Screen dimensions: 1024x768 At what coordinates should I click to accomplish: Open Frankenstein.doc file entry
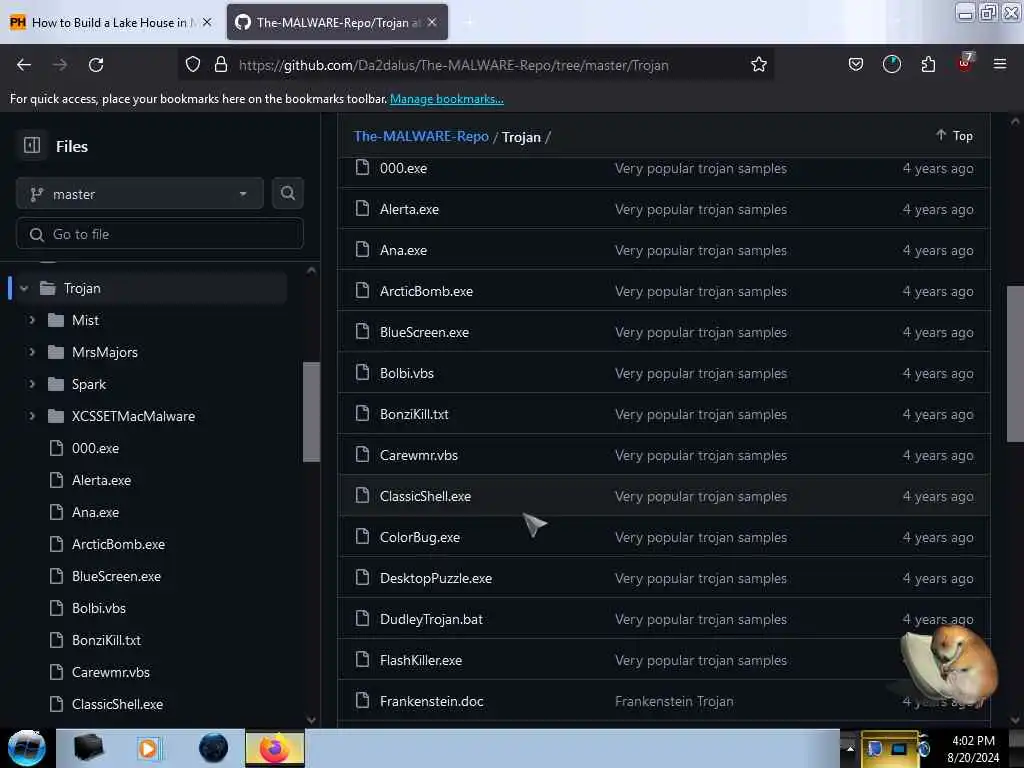pos(432,701)
